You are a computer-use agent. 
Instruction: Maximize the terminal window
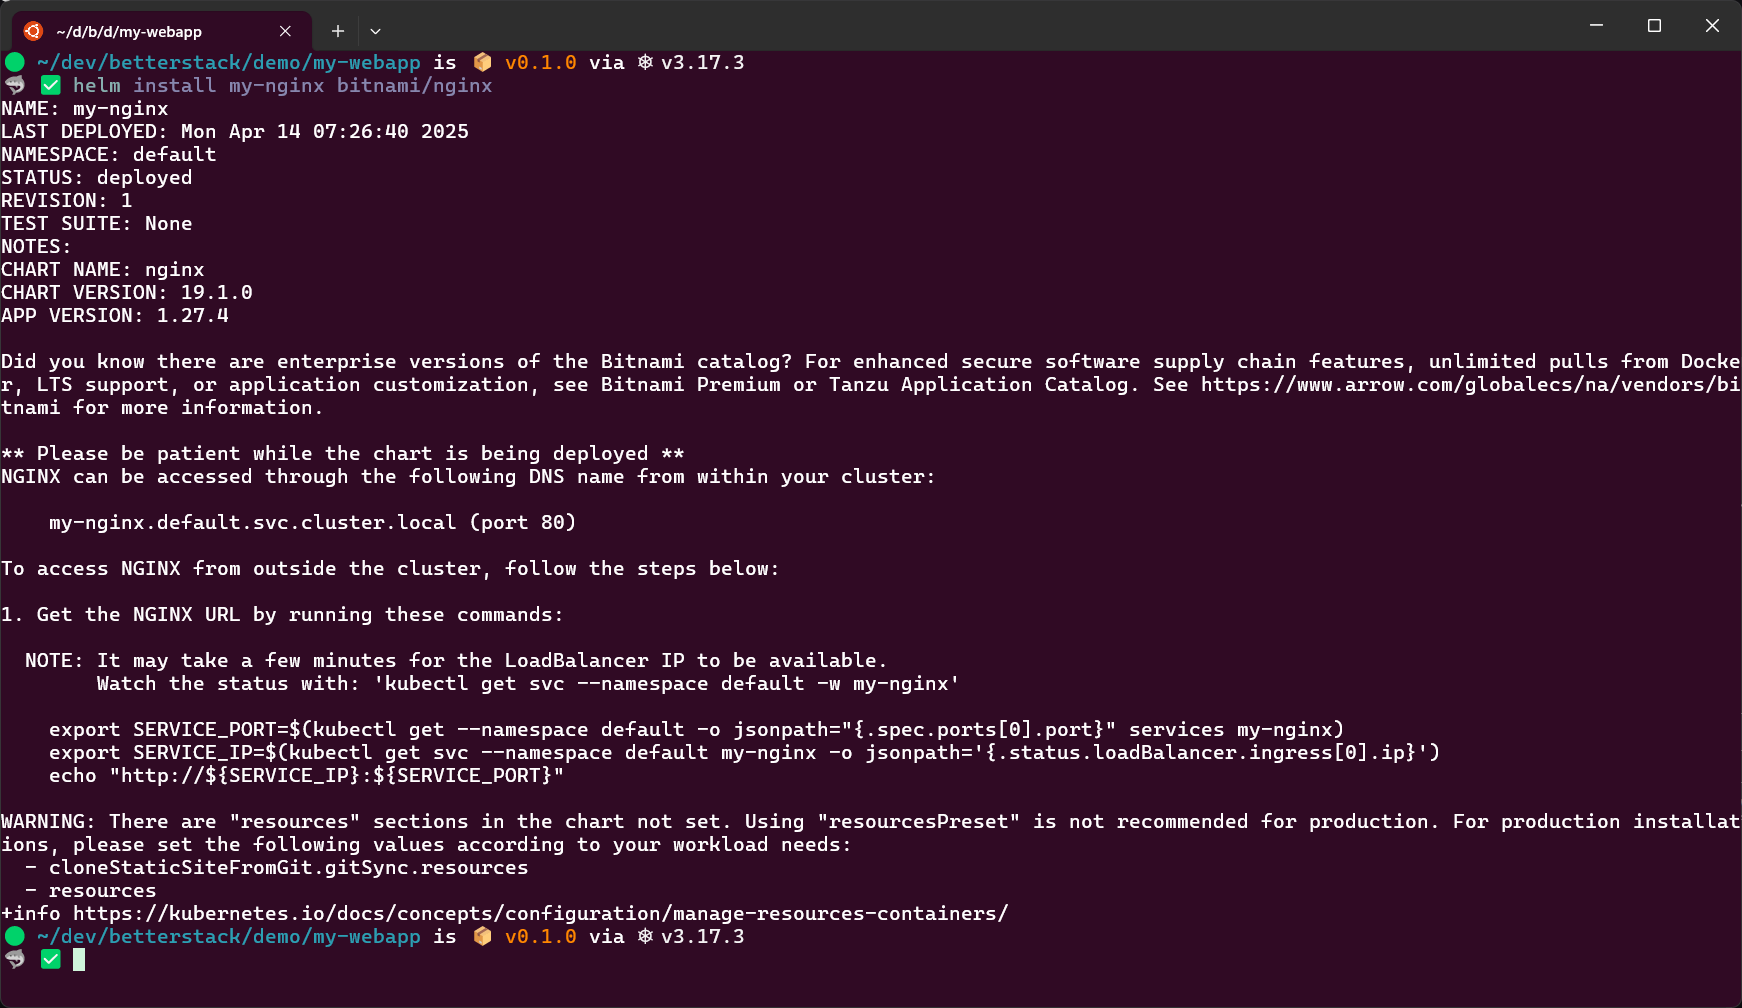[1654, 26]
